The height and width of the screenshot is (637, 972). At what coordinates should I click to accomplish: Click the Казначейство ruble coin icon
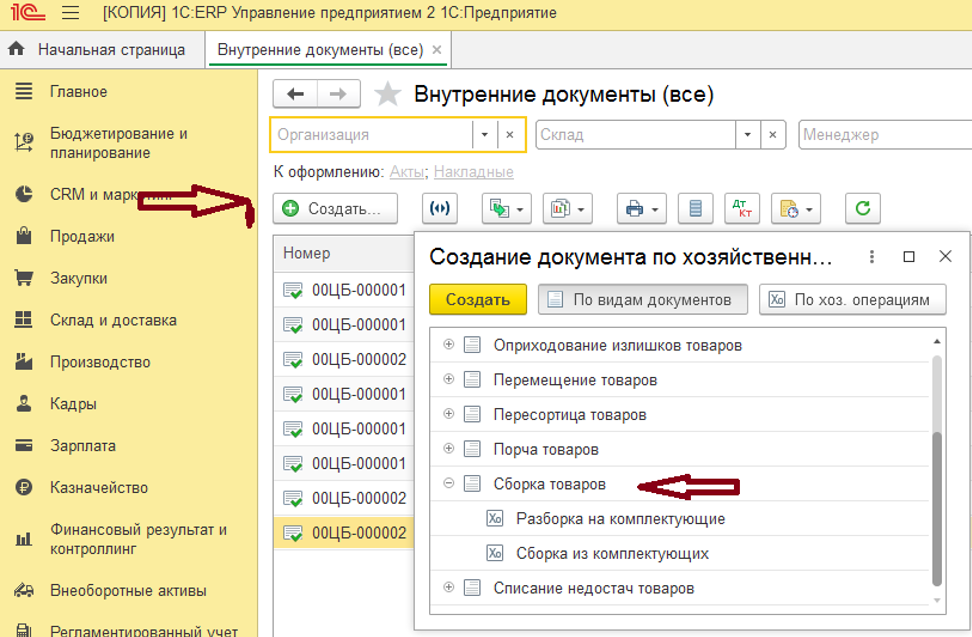coord(24,488)
